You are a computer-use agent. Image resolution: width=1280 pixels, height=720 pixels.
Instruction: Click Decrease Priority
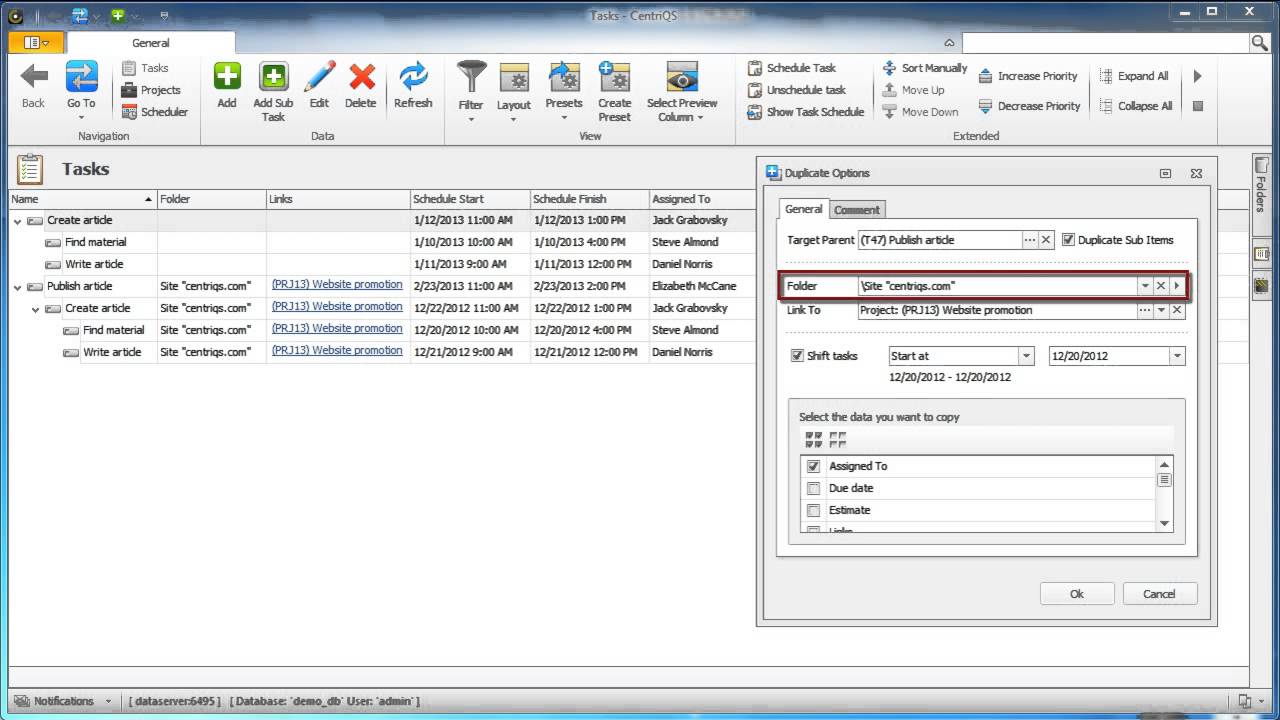(1028, 106)
